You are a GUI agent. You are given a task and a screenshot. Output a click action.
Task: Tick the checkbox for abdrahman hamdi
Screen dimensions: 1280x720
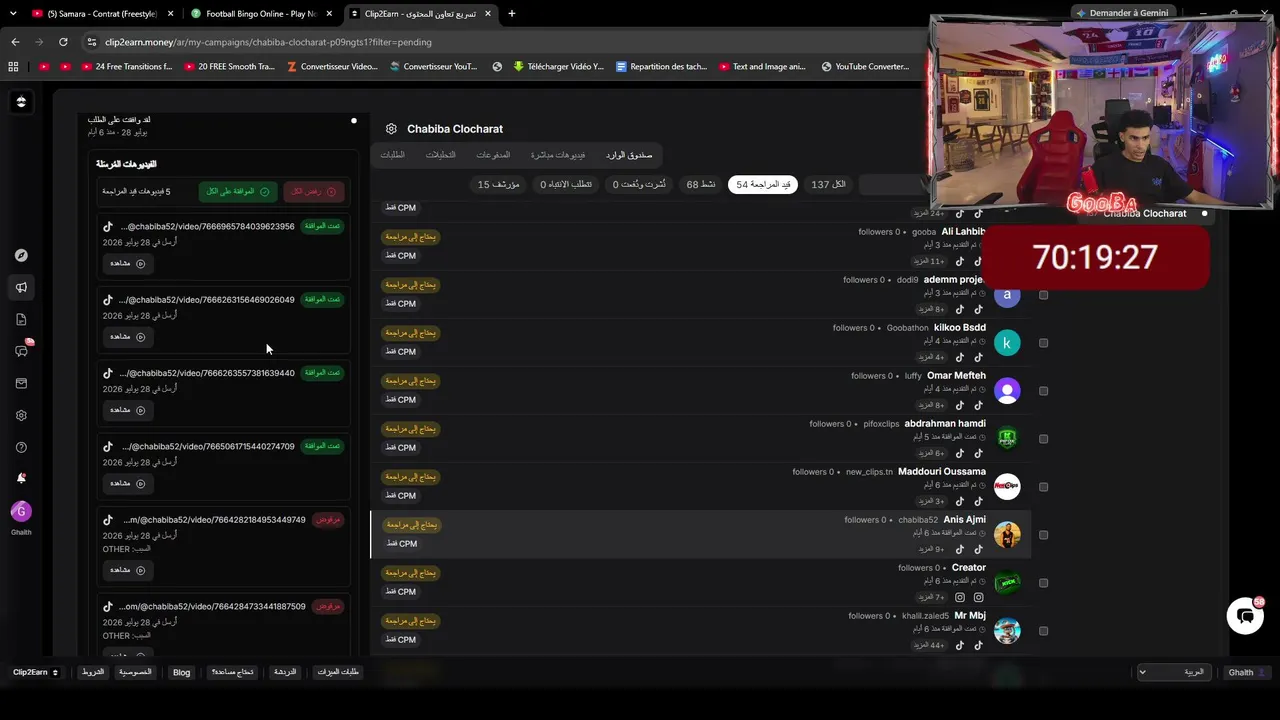[x=1043, y=439]
